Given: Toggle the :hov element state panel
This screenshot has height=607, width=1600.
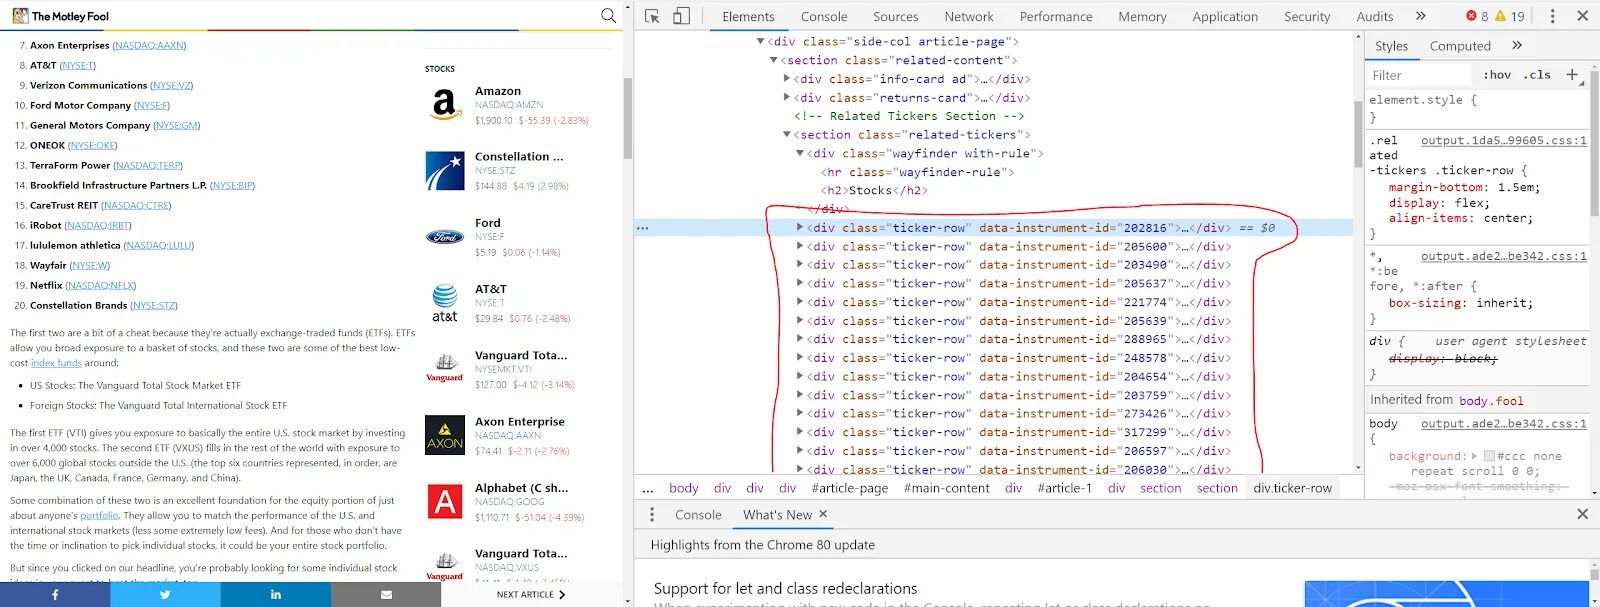Looking at the screenshot, I should (1497, 75).
